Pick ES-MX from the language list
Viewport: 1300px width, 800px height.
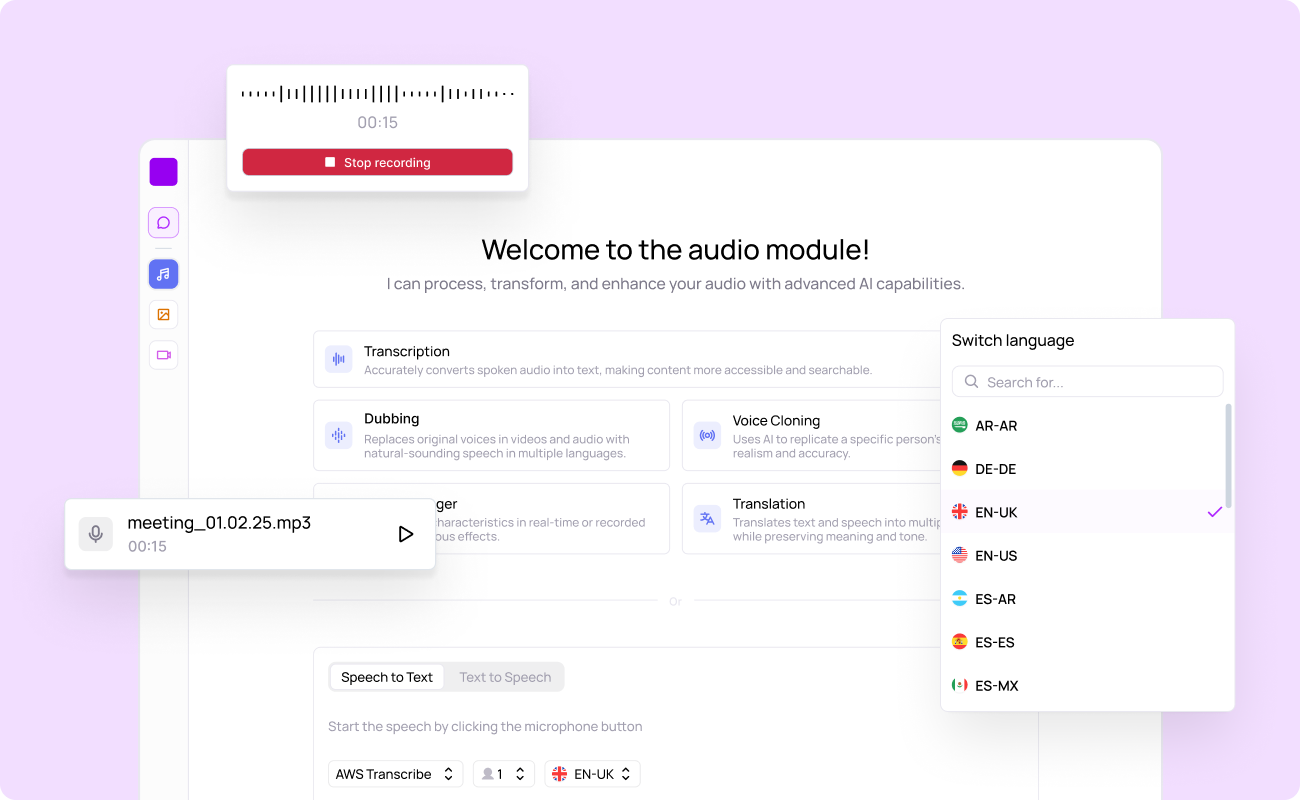[x=1083, y=685]
